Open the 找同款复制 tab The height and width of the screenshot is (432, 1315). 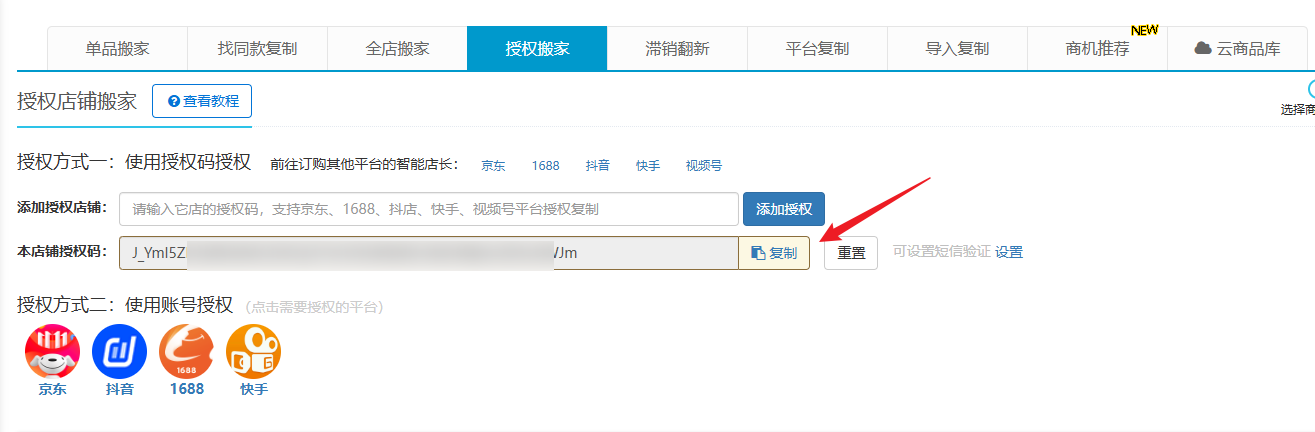pyautogui.click(x=257, y=48)
